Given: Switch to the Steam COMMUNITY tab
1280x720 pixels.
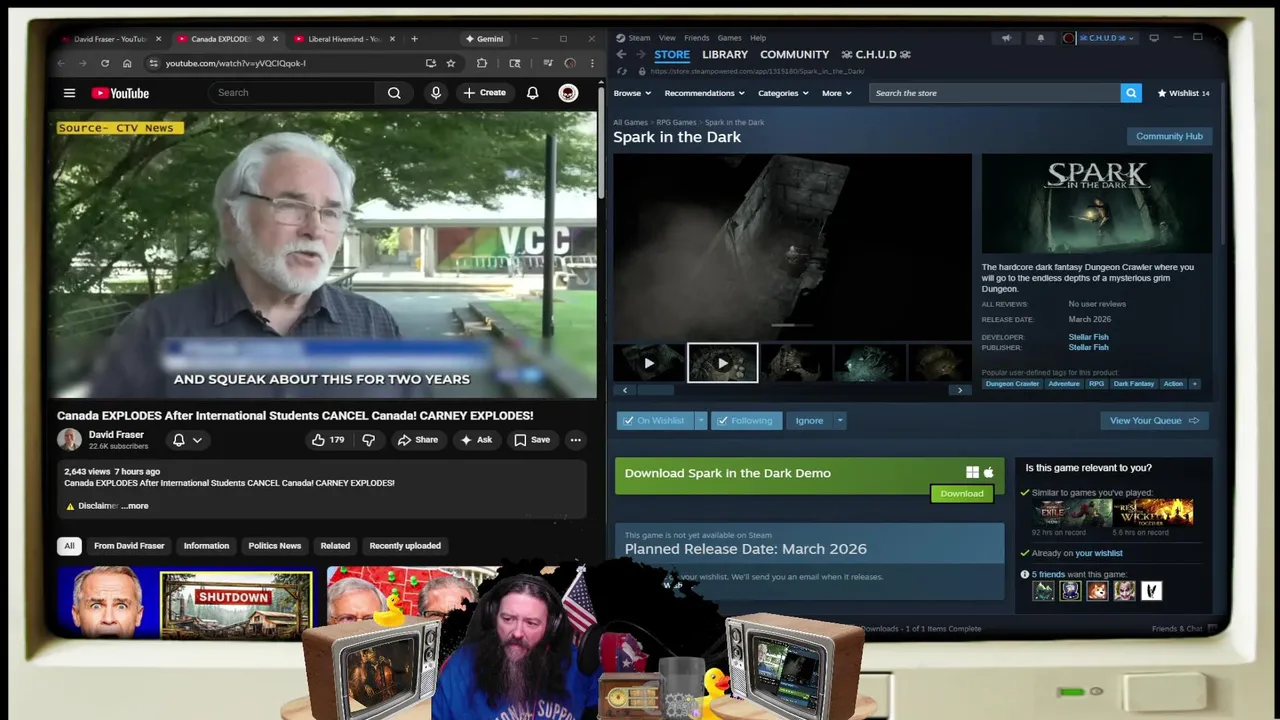Looking at the screenshot, I should pos(794,54).
